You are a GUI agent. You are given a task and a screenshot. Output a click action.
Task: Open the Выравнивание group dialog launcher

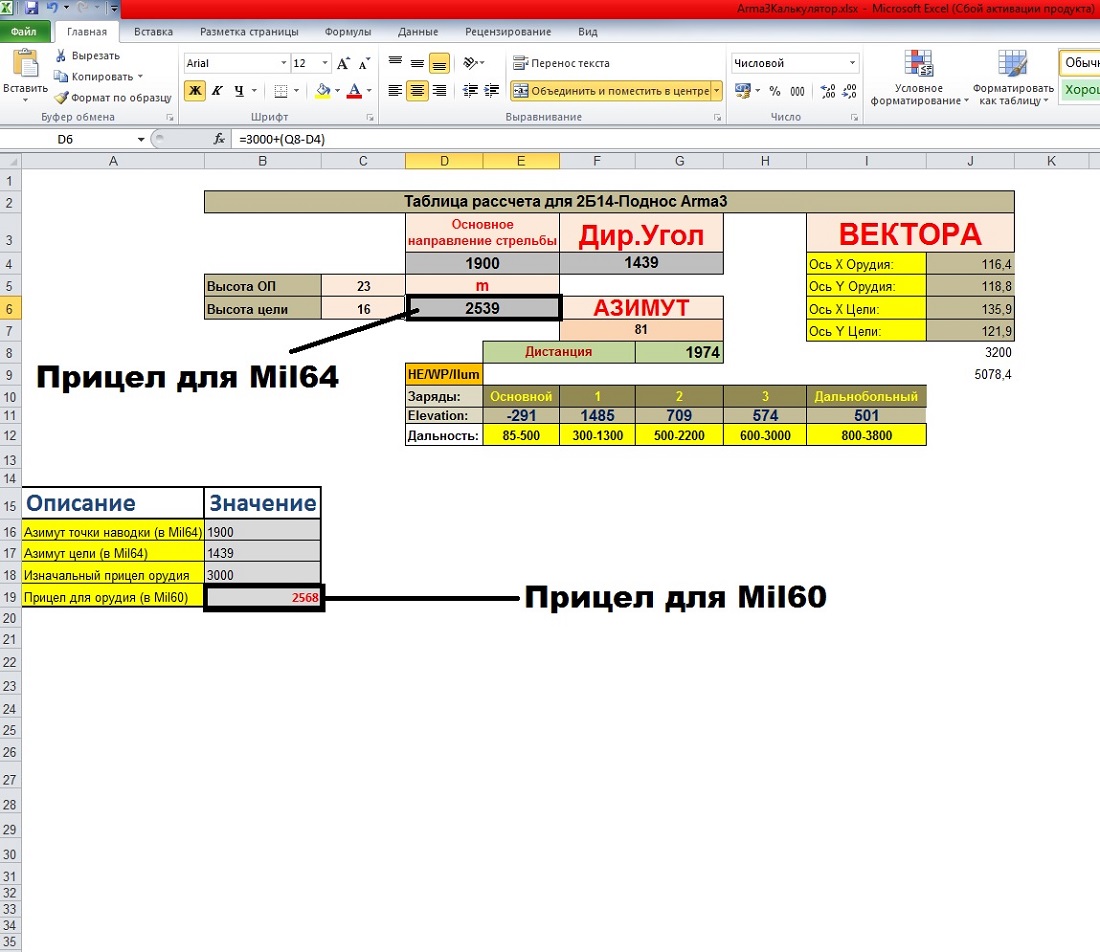[x=718, y=117]
